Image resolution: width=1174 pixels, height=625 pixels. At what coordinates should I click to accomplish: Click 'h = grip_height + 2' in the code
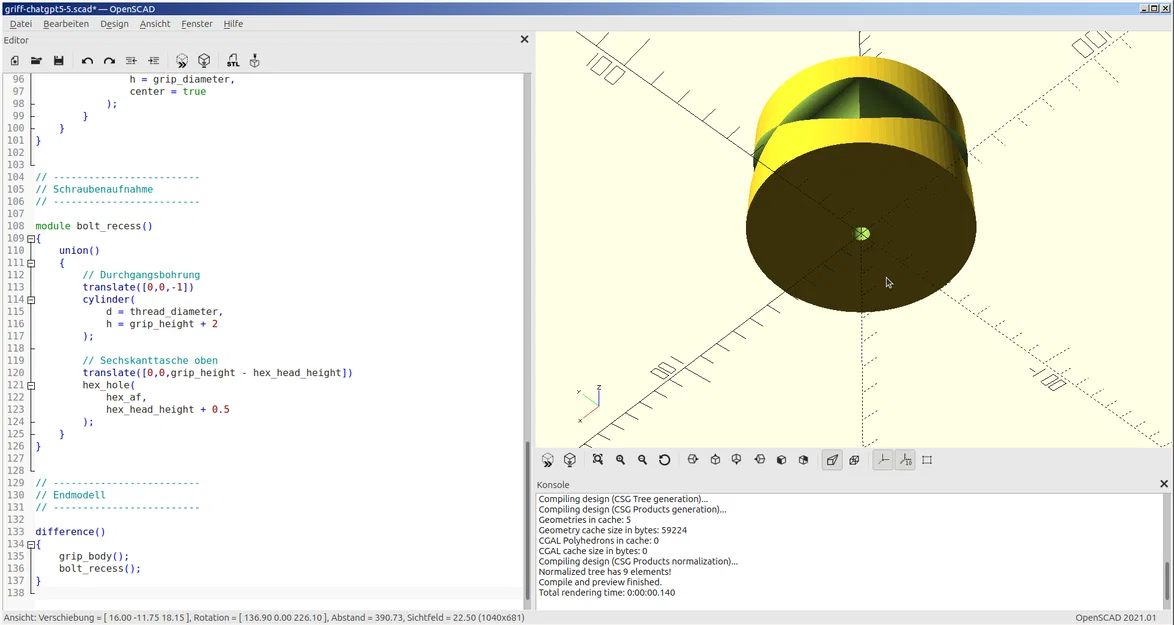[162, 323]
